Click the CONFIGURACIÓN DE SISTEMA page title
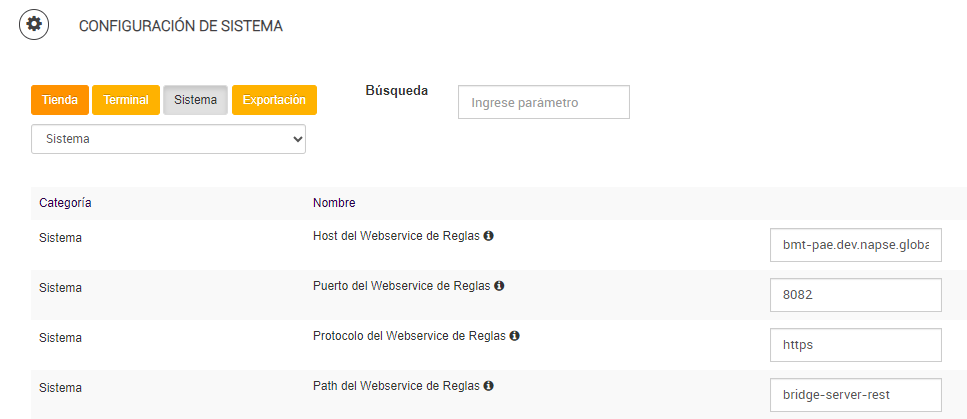Viewport: 967px width, 419px height. [x=180, y=26]
